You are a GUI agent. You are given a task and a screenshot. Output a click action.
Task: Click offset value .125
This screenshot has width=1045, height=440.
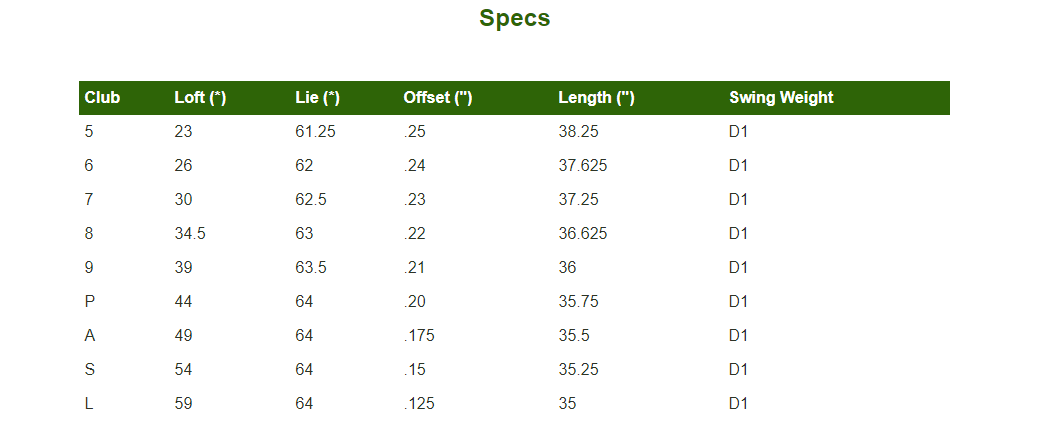point(419,403)
